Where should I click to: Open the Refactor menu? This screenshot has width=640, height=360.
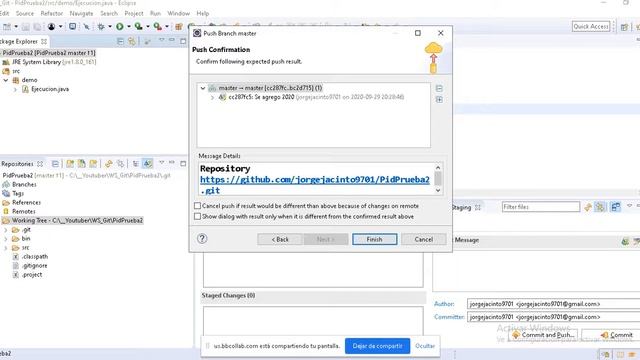(51, 13)
